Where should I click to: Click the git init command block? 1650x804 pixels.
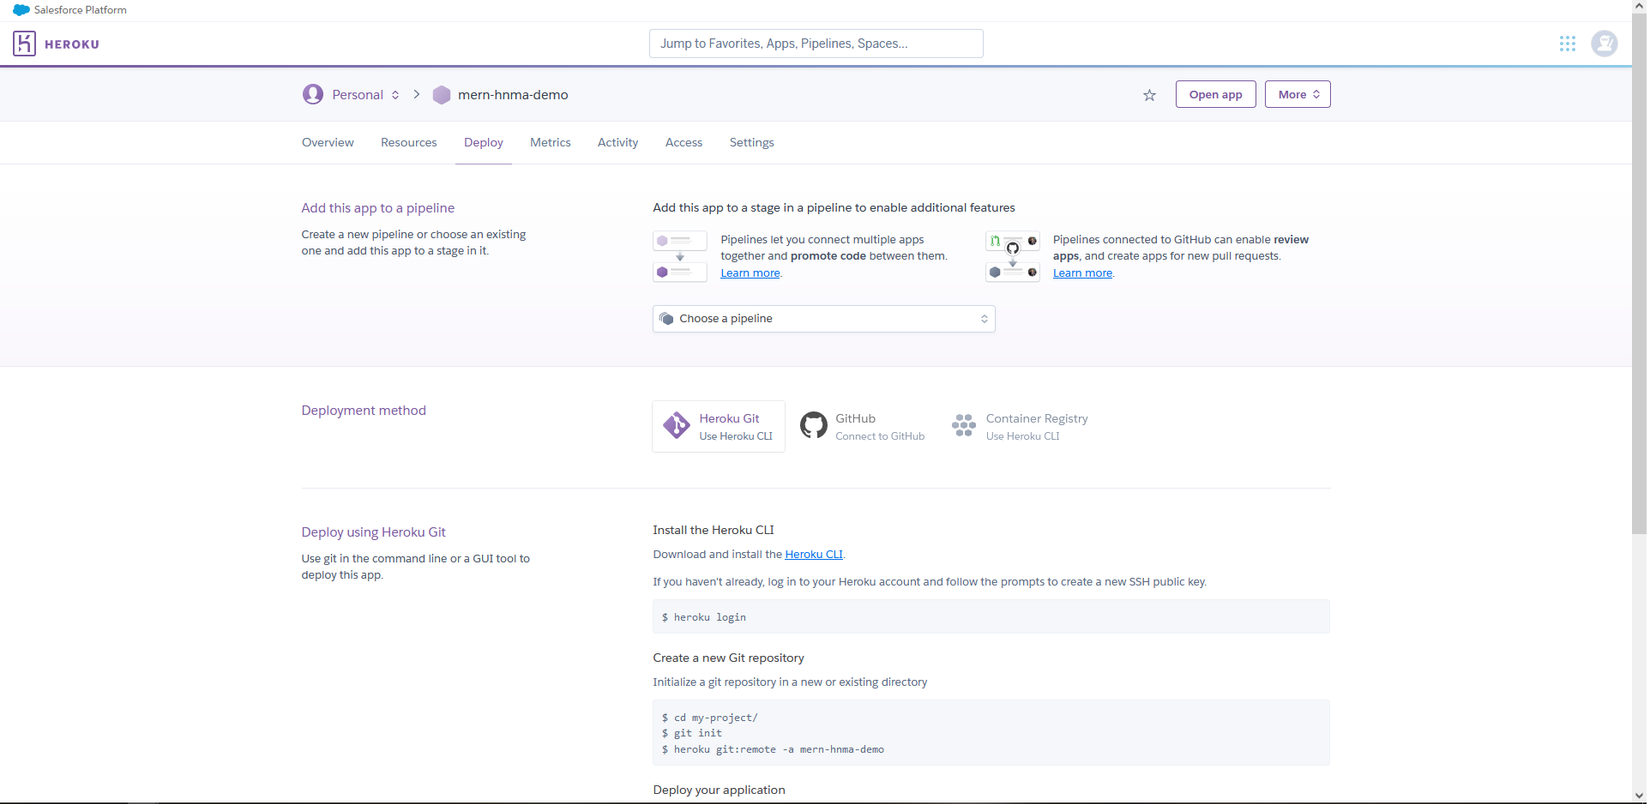point(991,733)
